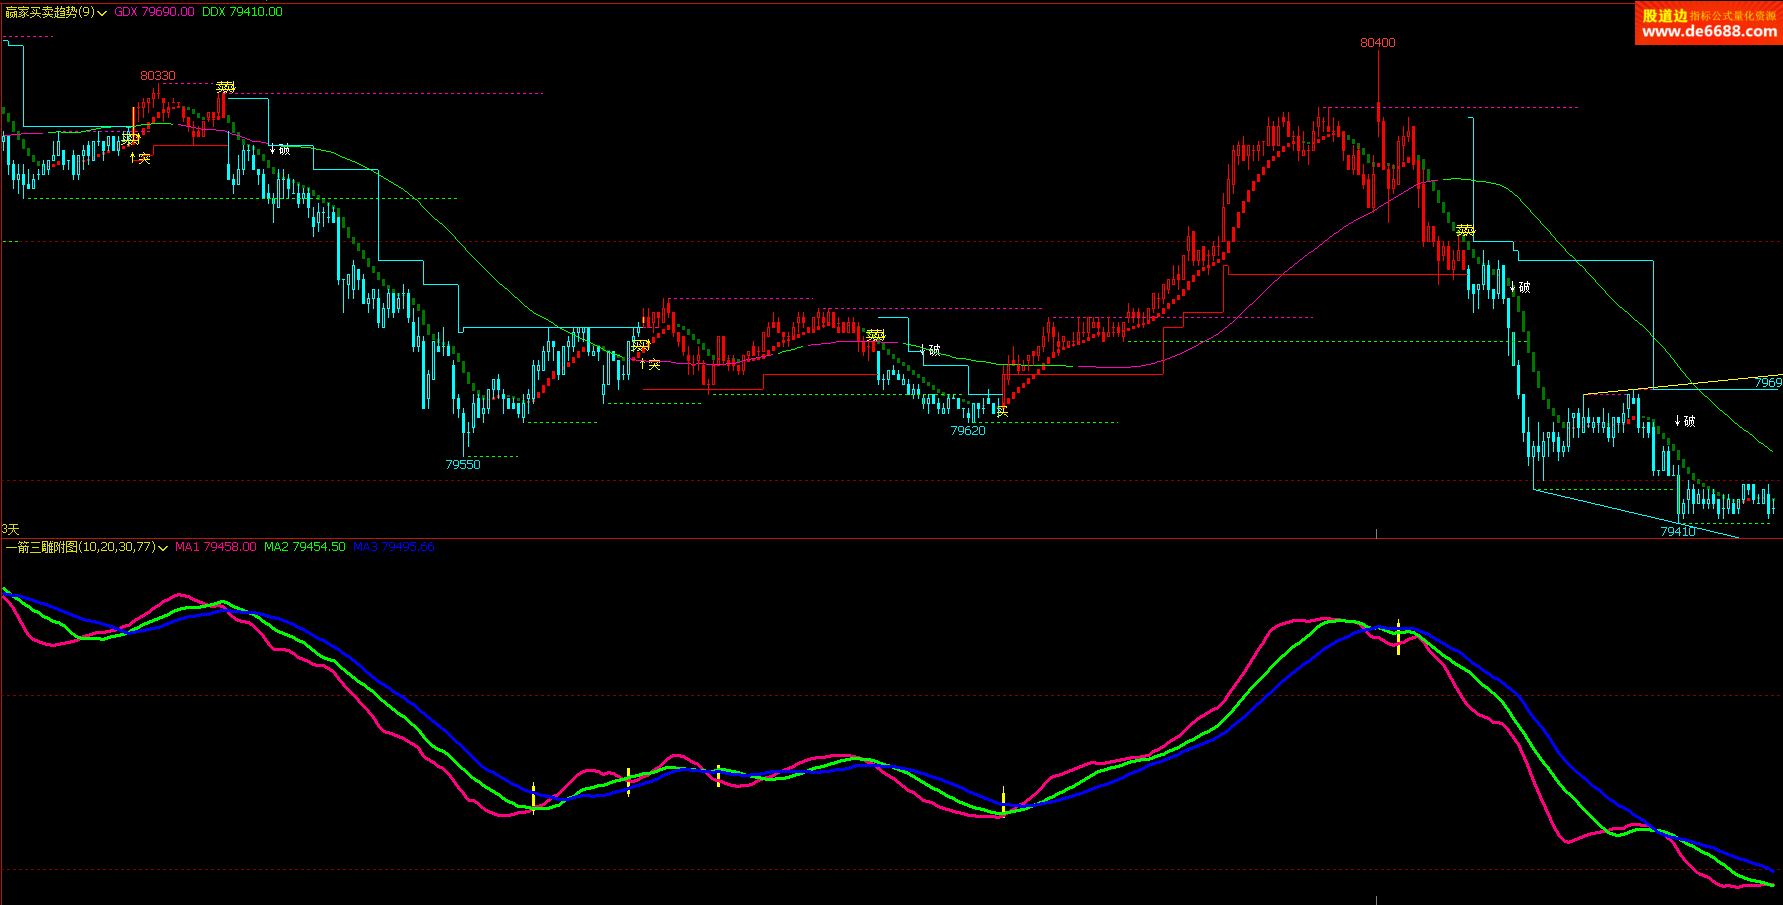Viewport: 1783px width, 905px height.
Task: Expand the 一箭三雕附图 indicator dropdown arrow
Action: (x=163, y=548)
